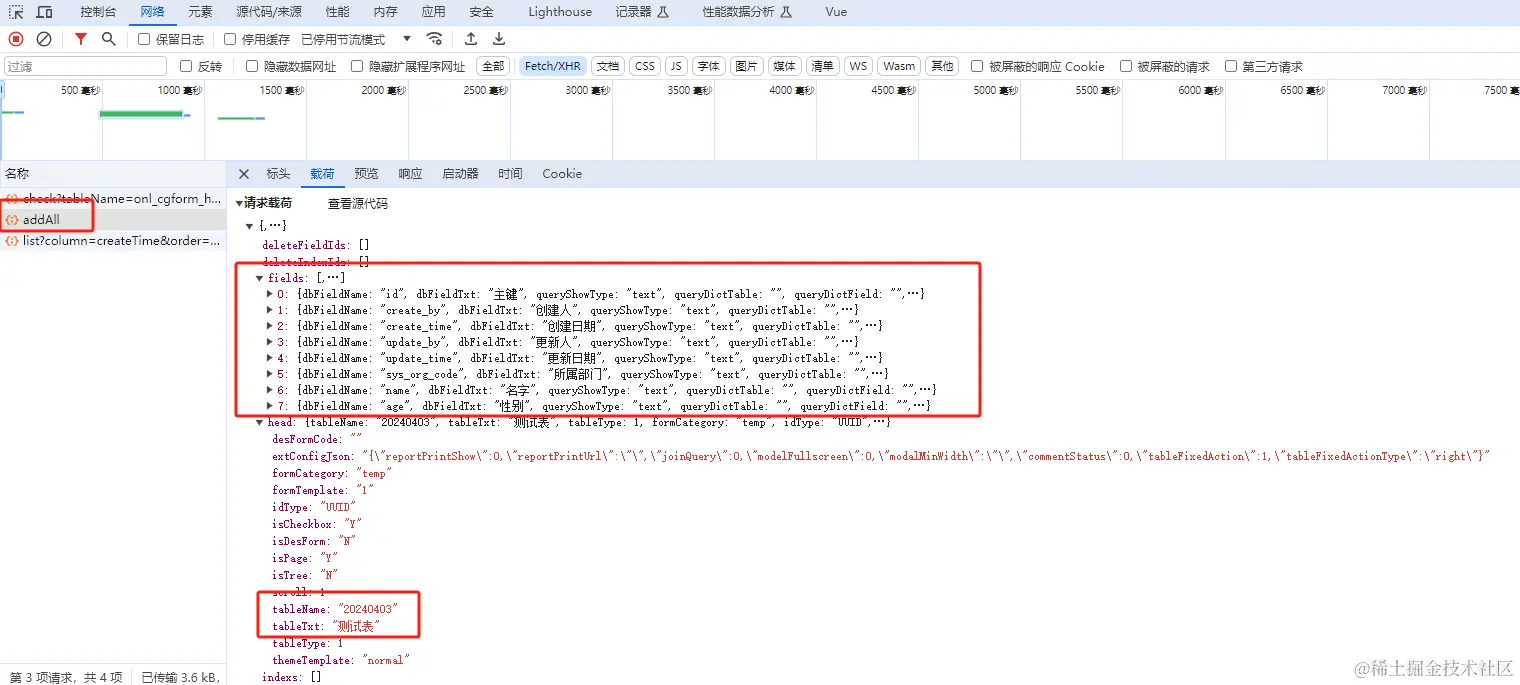The image size is (1520, 685).
Task: Toggle 隐藏扩展程序网址 checkbox
Action: [357, 66]
